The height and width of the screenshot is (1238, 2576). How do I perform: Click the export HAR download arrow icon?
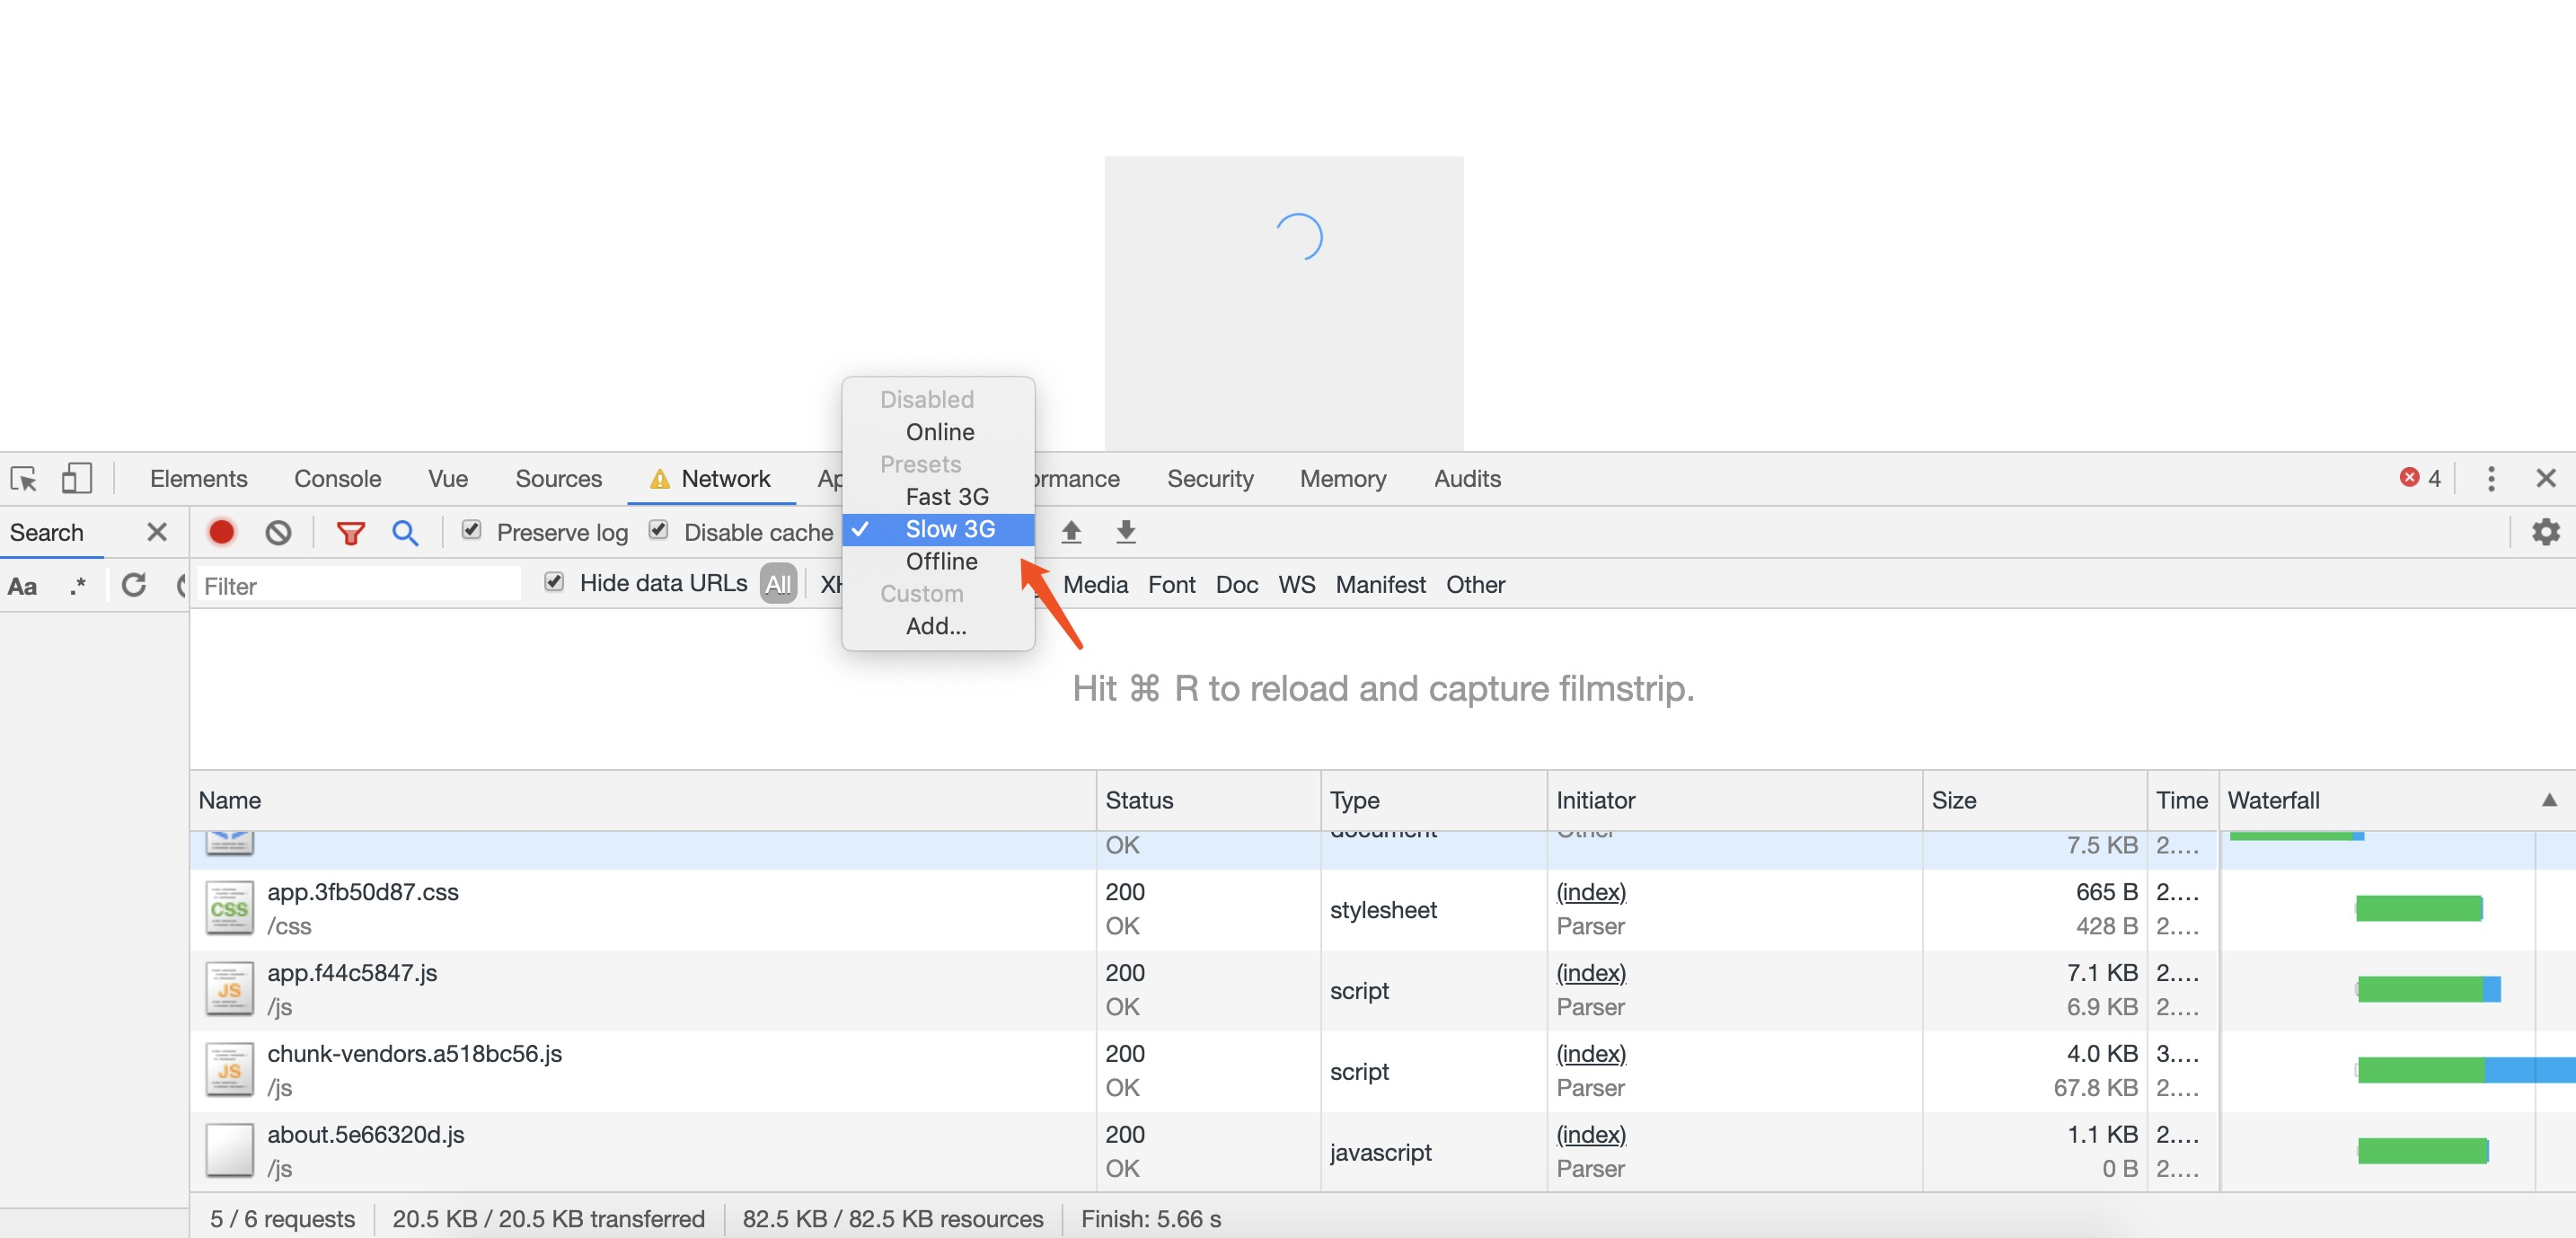click(x=1126, y=531)
